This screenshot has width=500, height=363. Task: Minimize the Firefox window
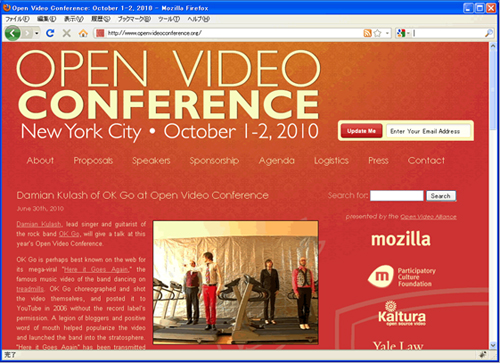click(x=468, y=8)
